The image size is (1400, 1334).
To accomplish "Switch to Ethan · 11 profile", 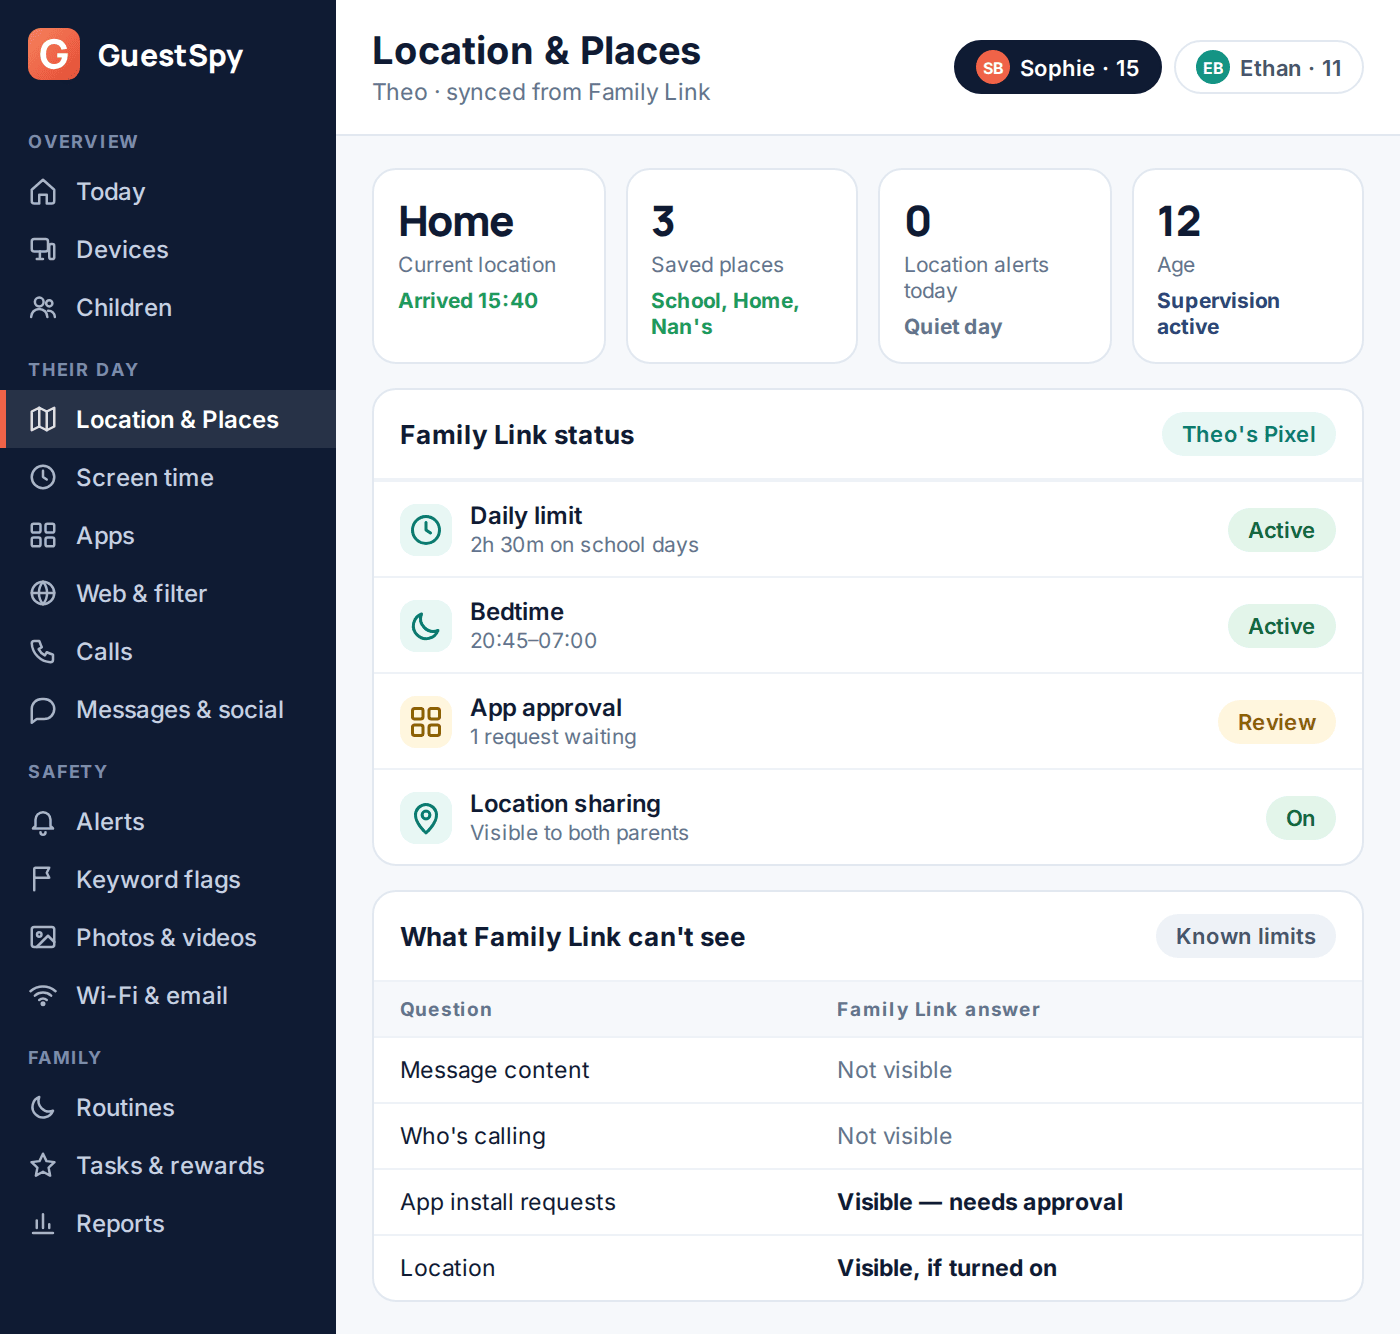I will pyautogui.click(x=1269, y=67).
